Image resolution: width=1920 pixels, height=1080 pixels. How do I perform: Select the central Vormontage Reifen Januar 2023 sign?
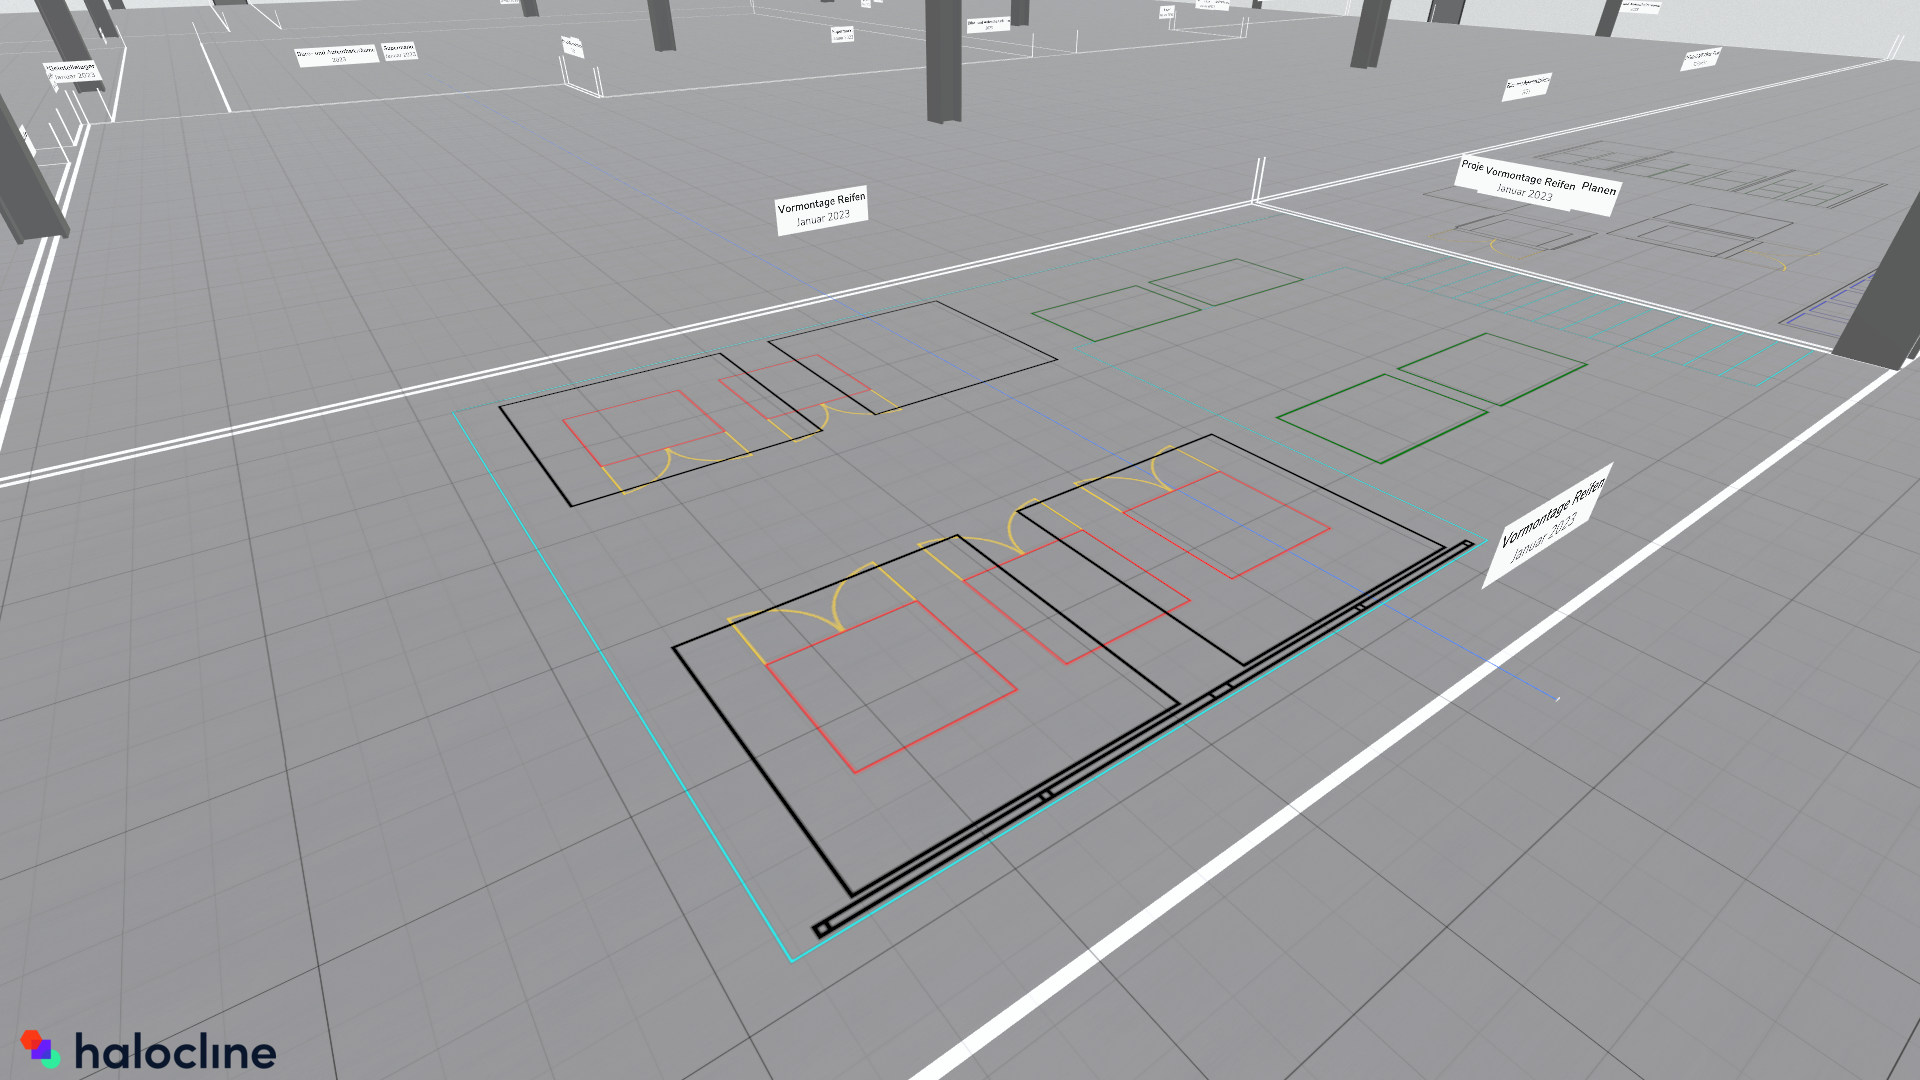click(822, 210)
